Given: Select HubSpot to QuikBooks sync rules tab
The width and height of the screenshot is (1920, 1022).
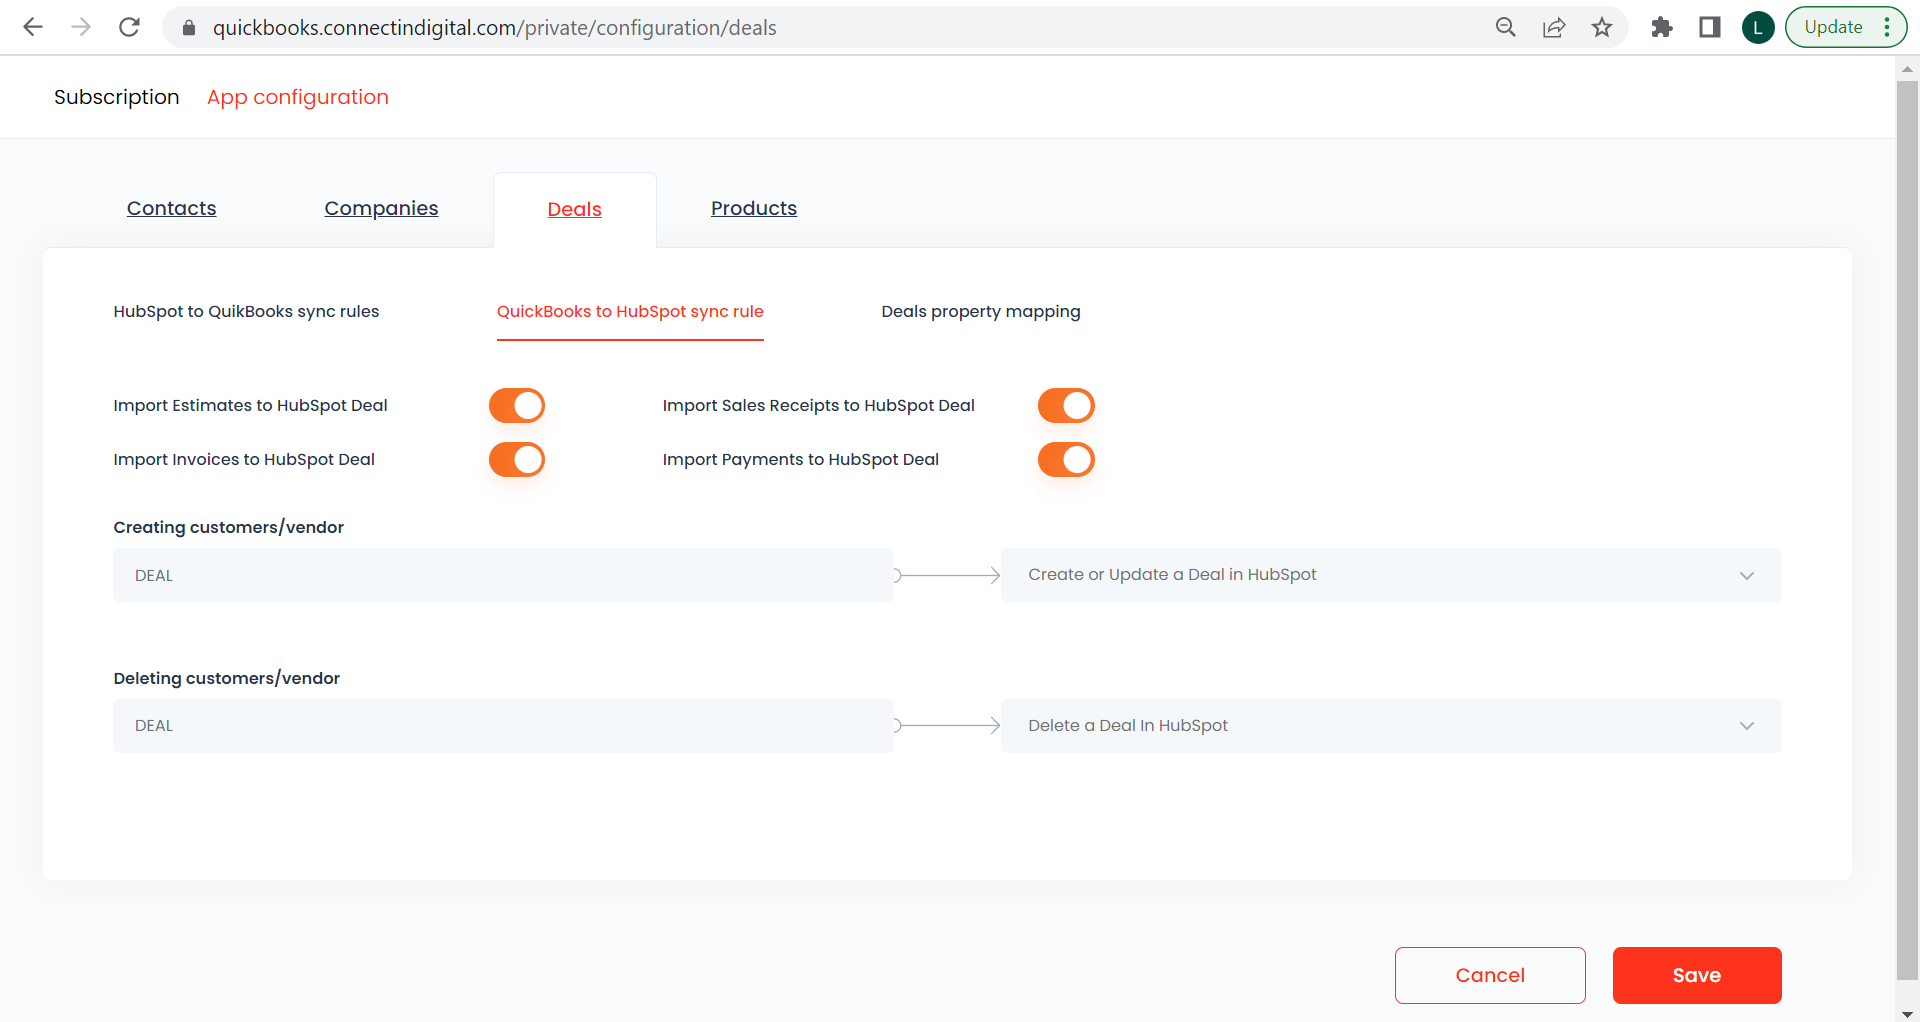Looking at the screenshot, I should coord(246,311).
